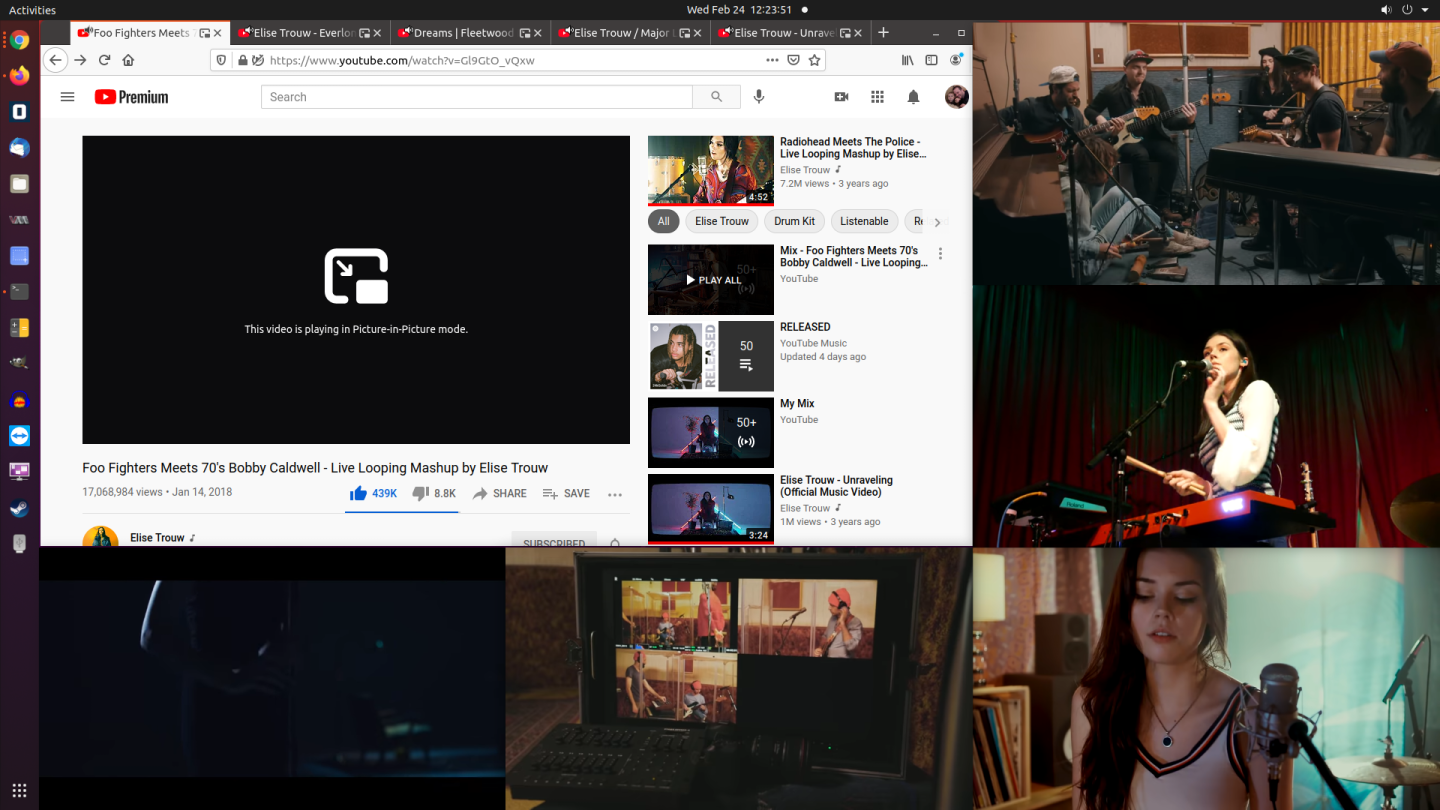Screen dimensions: 1440x810
Task: Open Firefox tracking protection shield icon
Action: [220, 60]
